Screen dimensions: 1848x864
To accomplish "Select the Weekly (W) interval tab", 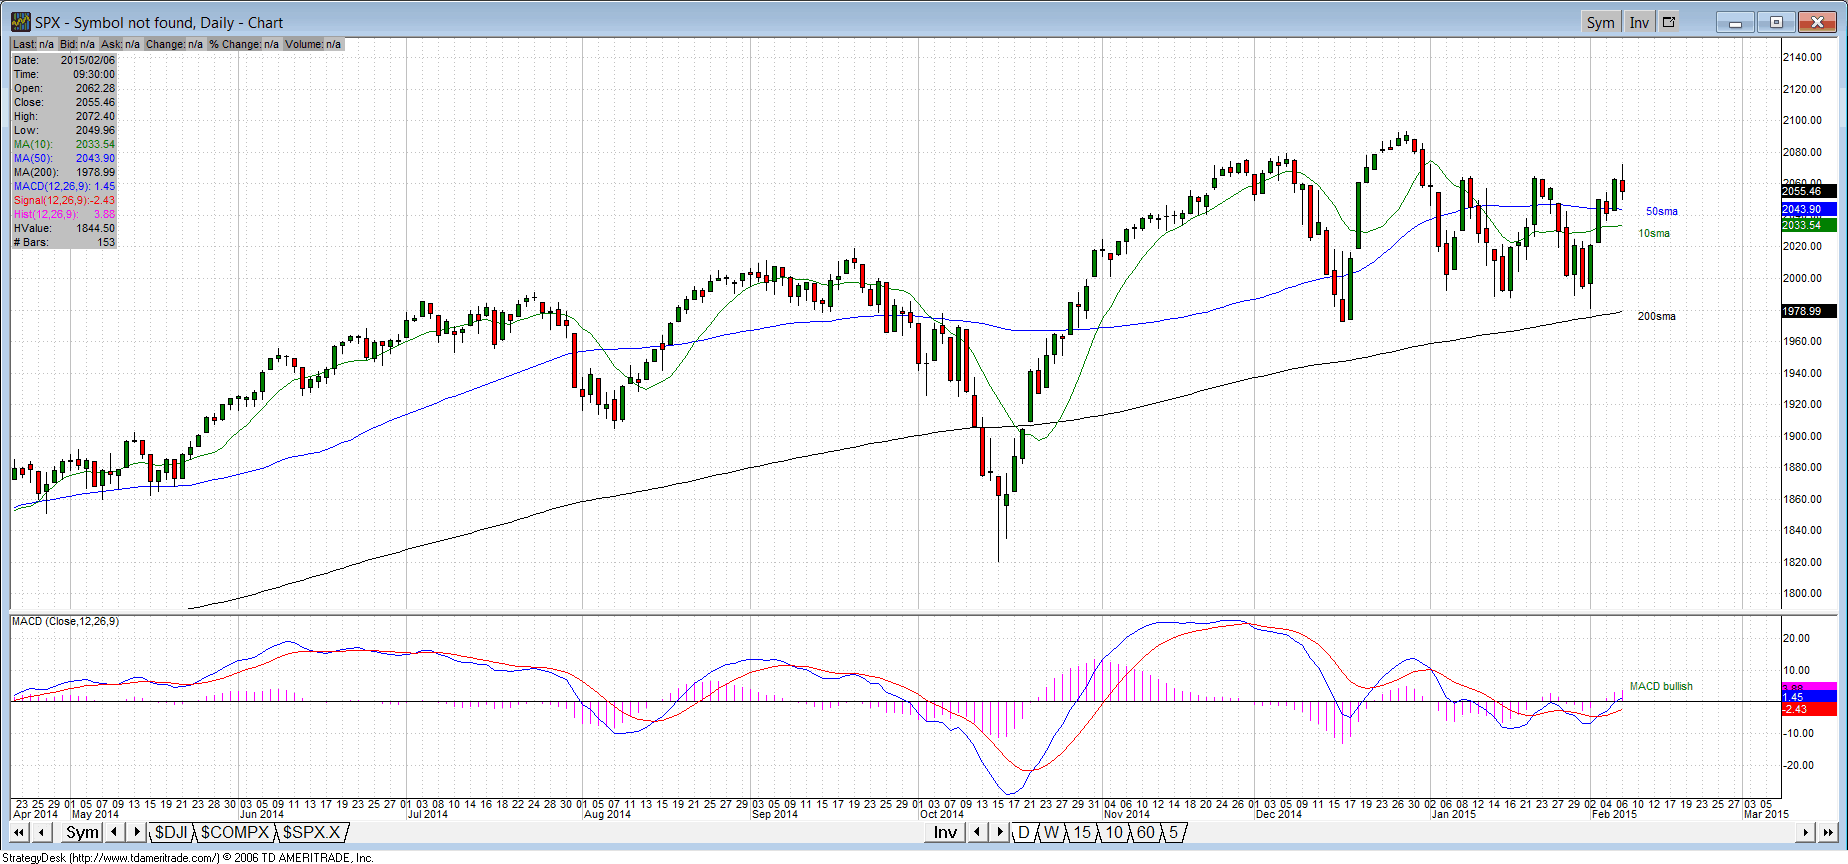I will tap(1051, 833).
